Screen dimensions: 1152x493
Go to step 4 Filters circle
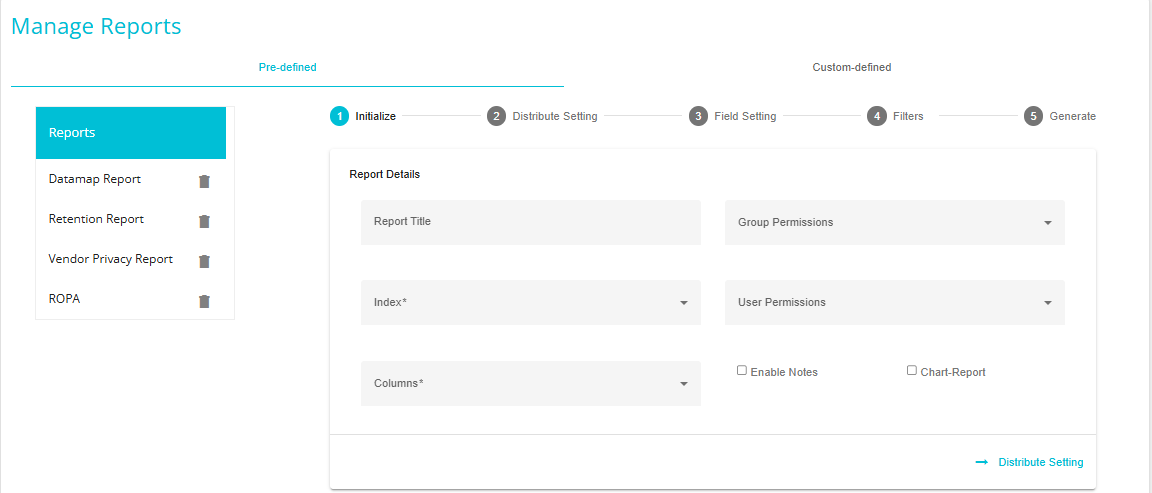click(876, 116)
